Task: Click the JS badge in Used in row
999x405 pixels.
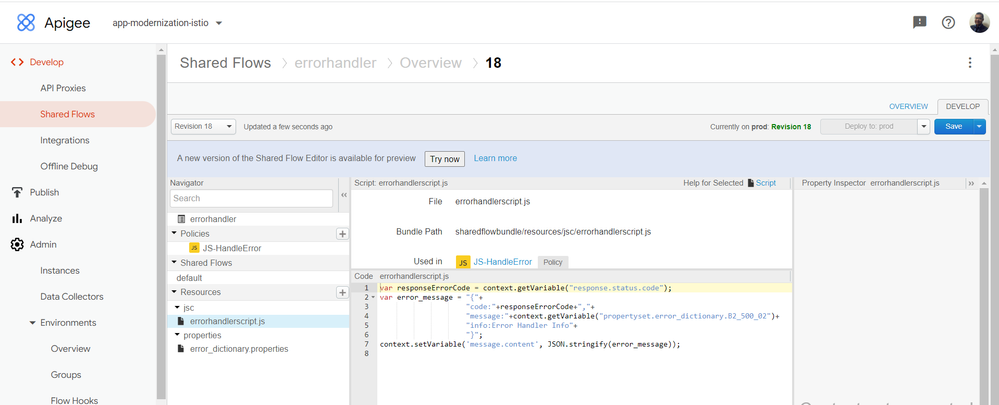Action: pyautogui.click(x=463, y=262)
